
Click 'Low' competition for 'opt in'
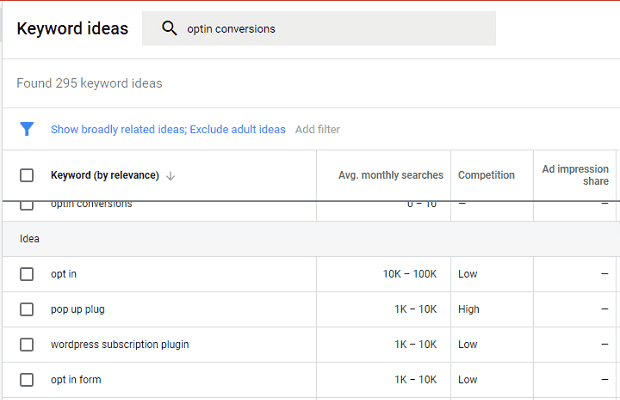(x=468, y=274)
